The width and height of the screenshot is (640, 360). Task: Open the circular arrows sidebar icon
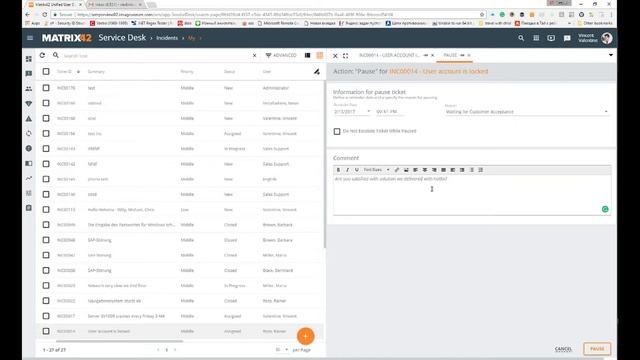coord(29,133)
